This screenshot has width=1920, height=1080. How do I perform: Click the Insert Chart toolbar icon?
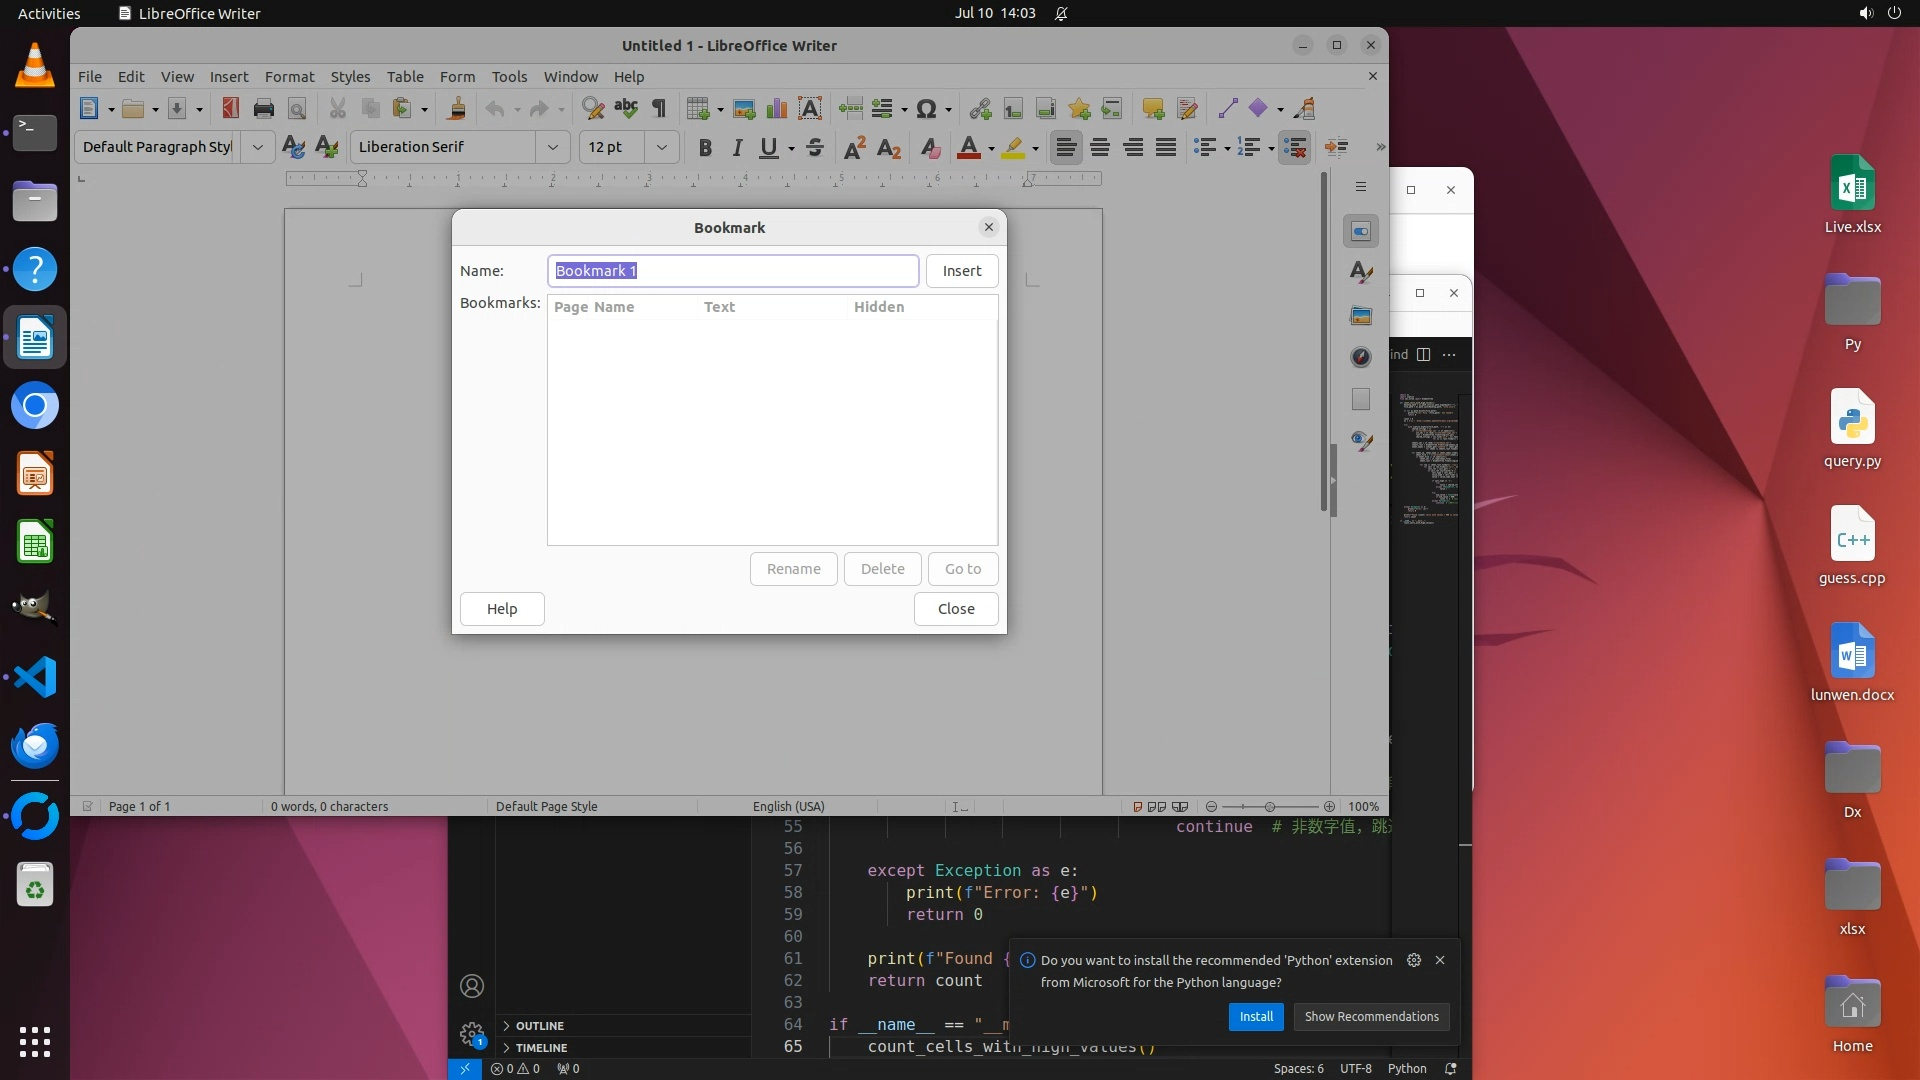coord(777,109)
